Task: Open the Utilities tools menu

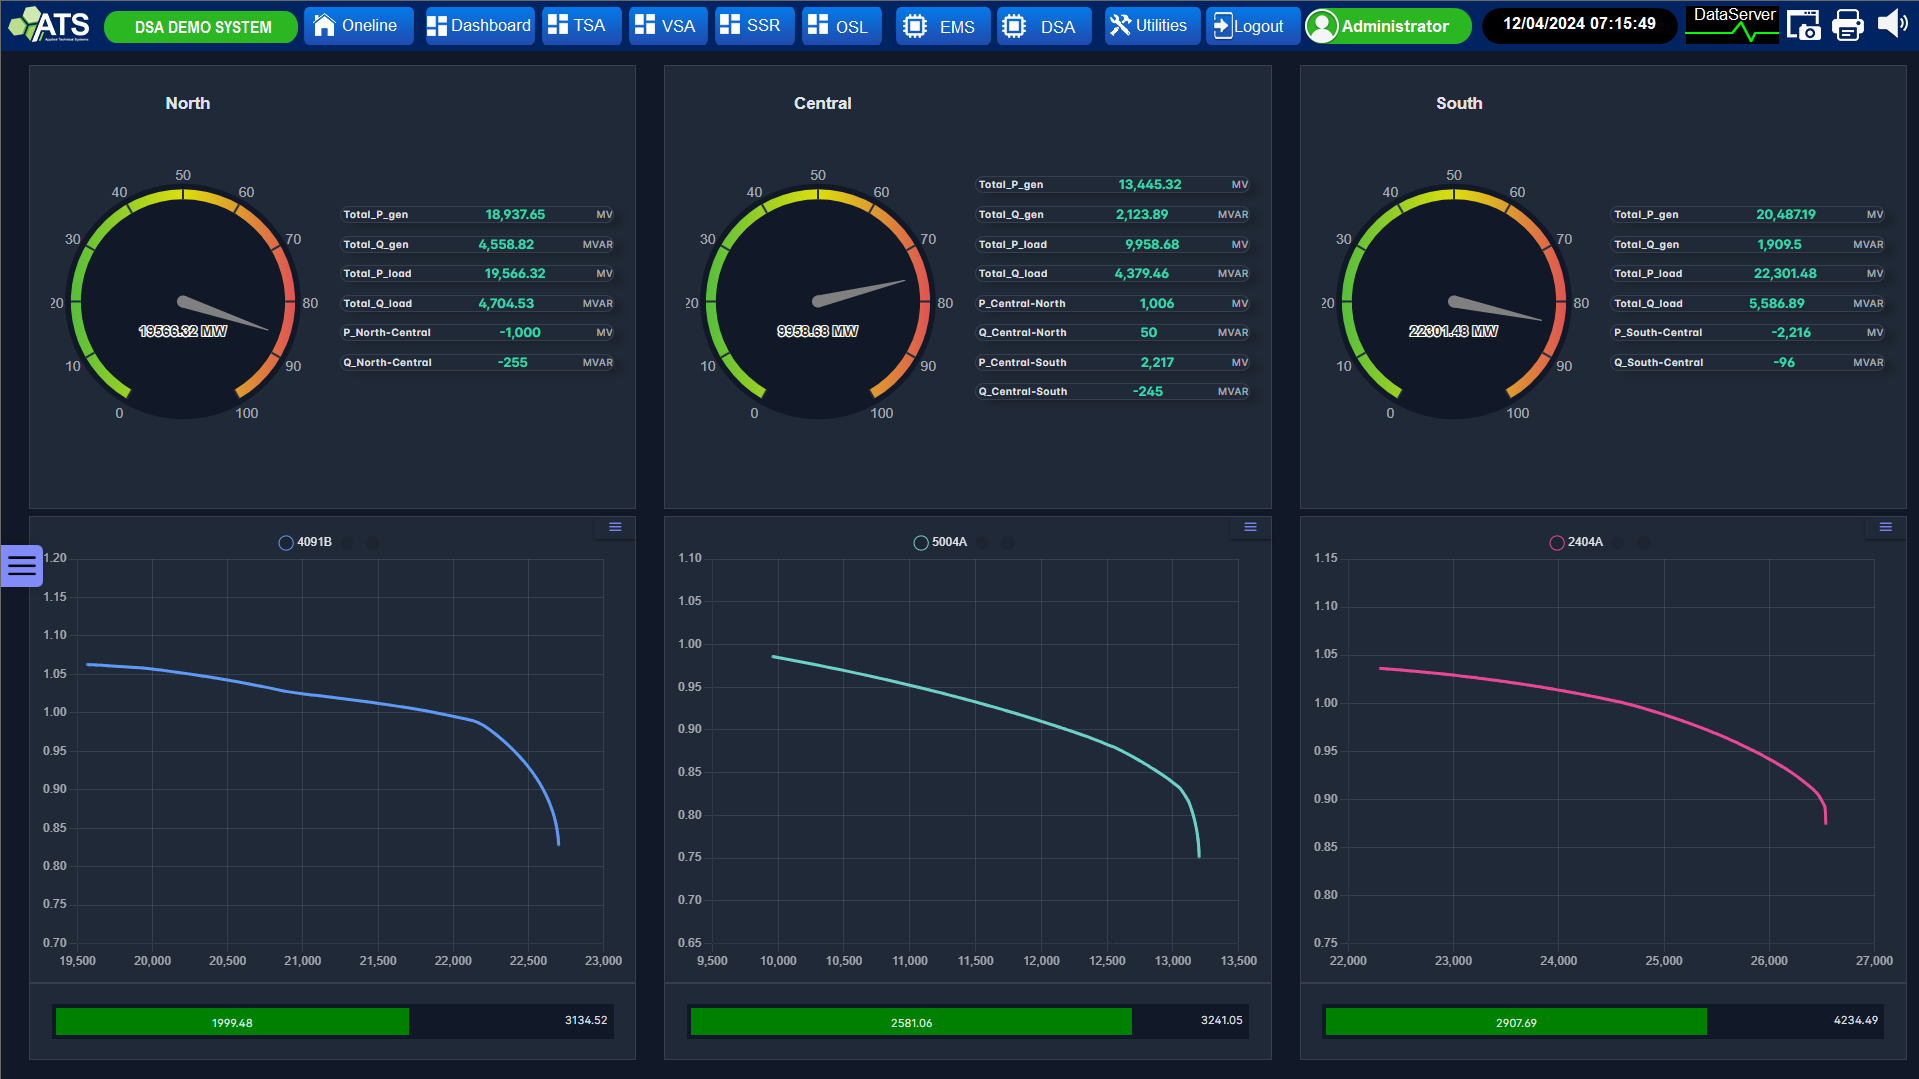Action: pyautogui.click(x=1149, y=26)
